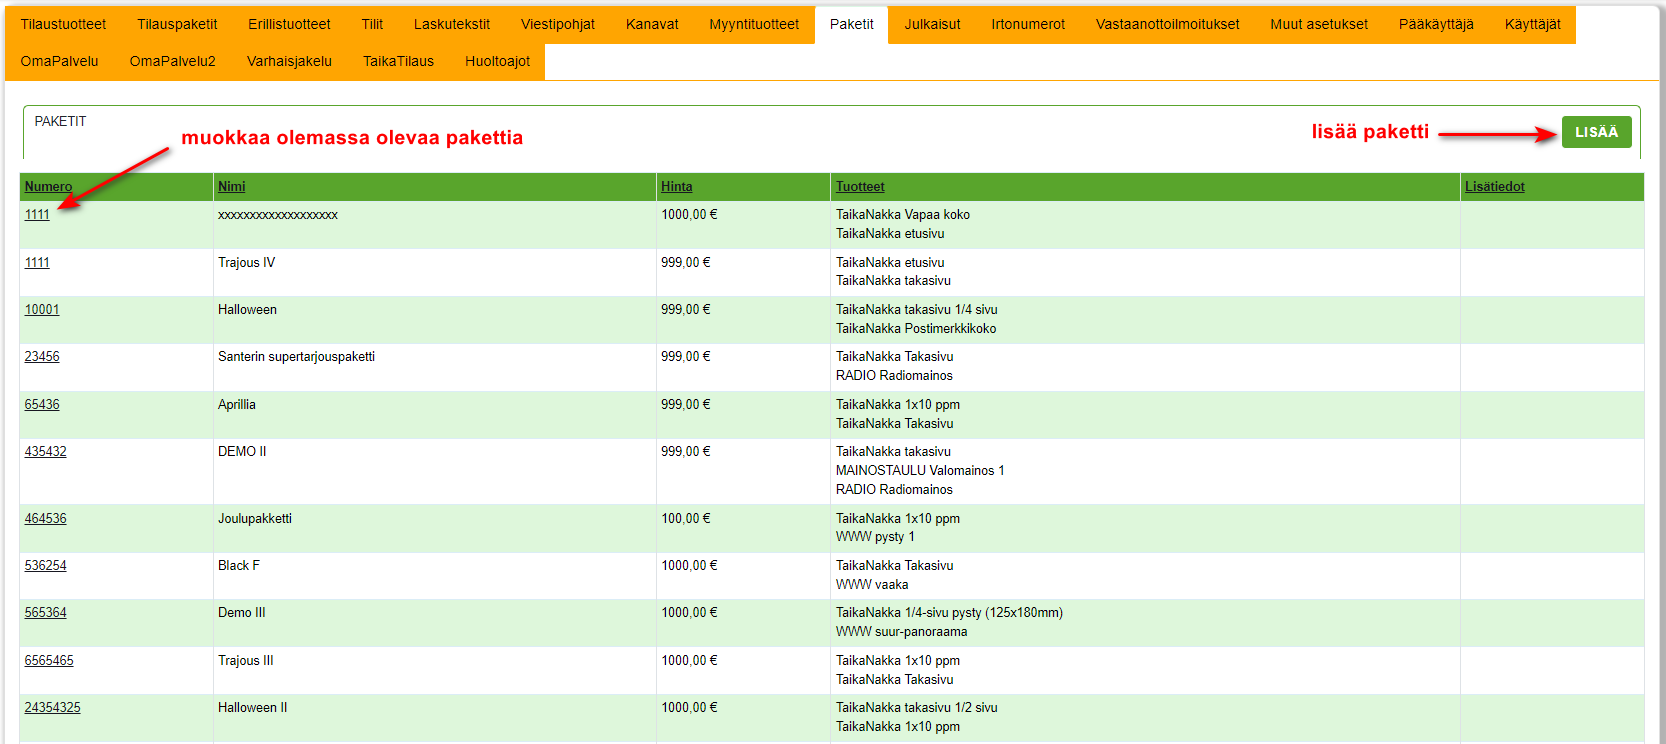Open package number 435432

(x=45, y=452)
